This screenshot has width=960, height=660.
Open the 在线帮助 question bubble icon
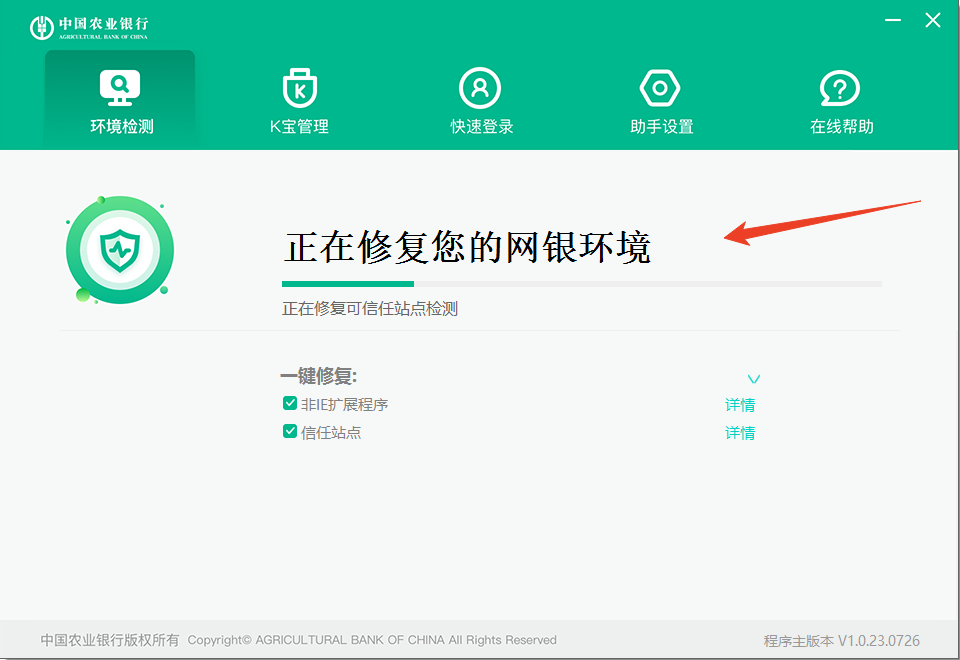click(x=840, y=89)
